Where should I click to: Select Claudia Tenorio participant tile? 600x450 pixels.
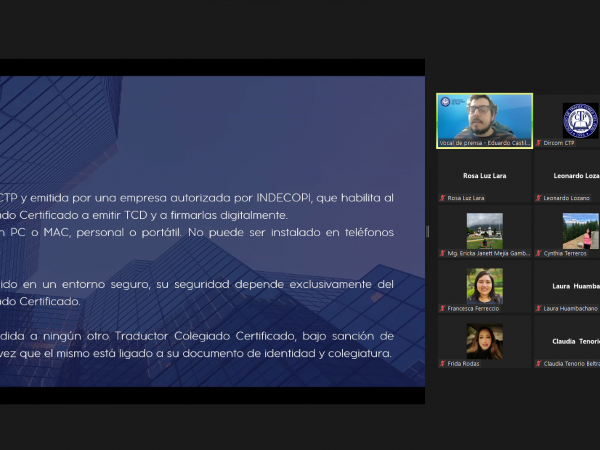(567, 342)
